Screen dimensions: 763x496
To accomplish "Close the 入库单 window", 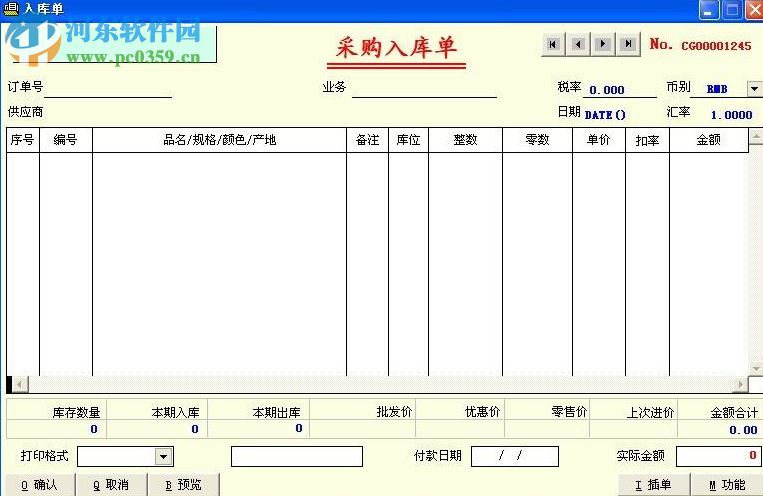I will coord(755,10).
